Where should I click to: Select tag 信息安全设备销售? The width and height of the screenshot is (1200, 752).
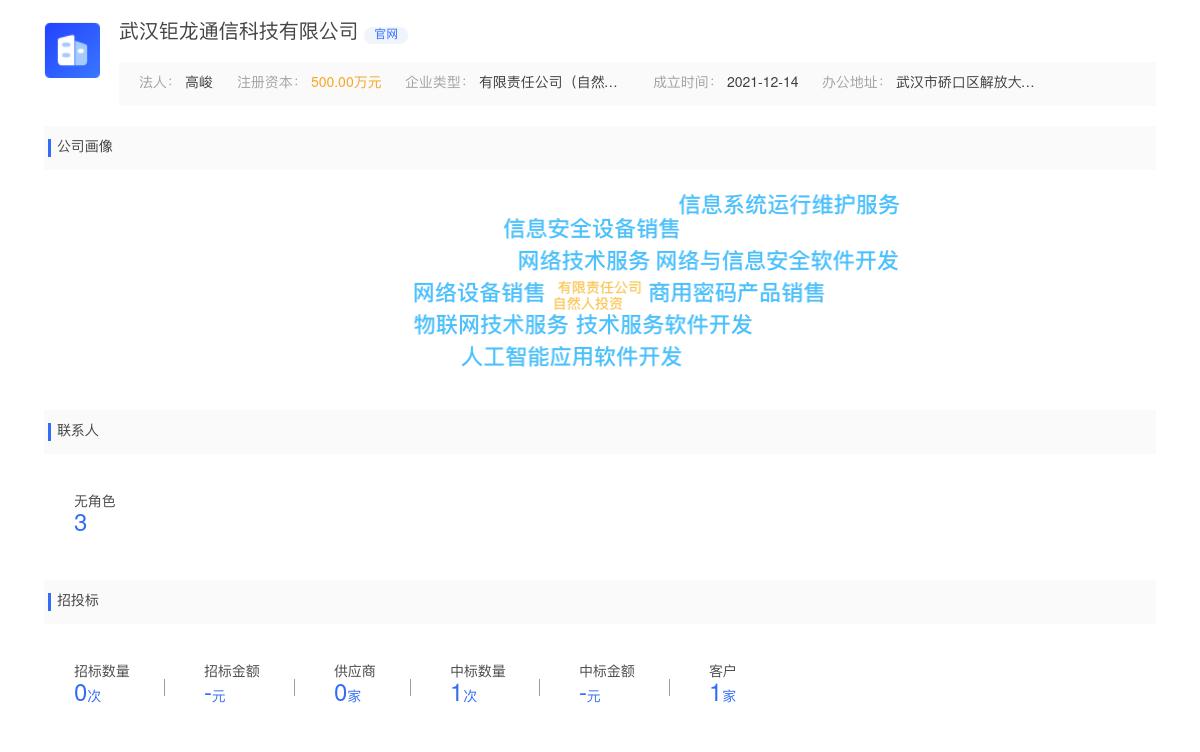(591, 229)
